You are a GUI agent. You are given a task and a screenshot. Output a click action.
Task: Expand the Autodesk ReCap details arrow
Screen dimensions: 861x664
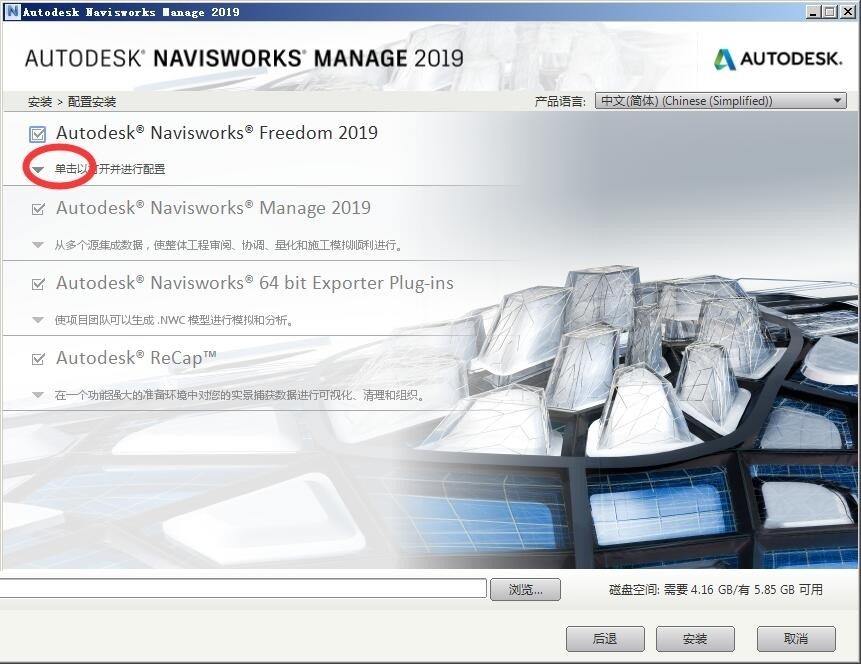pos(38,395)
